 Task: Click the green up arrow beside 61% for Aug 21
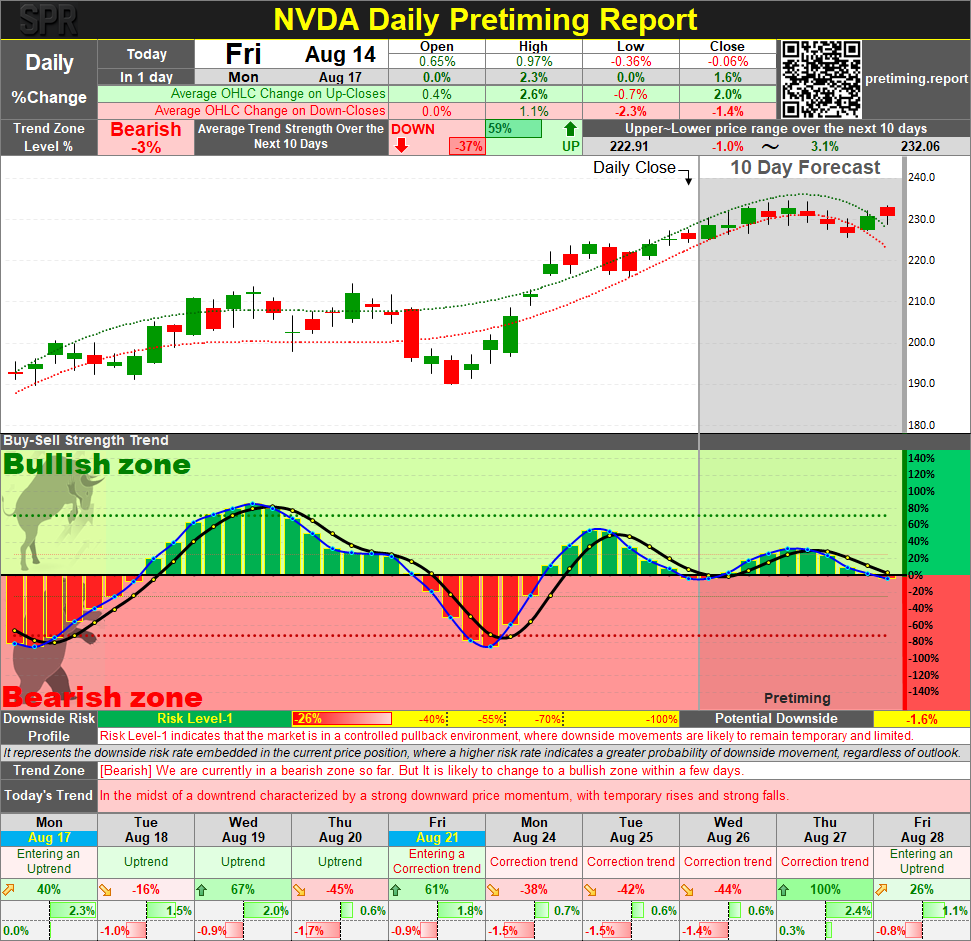coord(396,890)
